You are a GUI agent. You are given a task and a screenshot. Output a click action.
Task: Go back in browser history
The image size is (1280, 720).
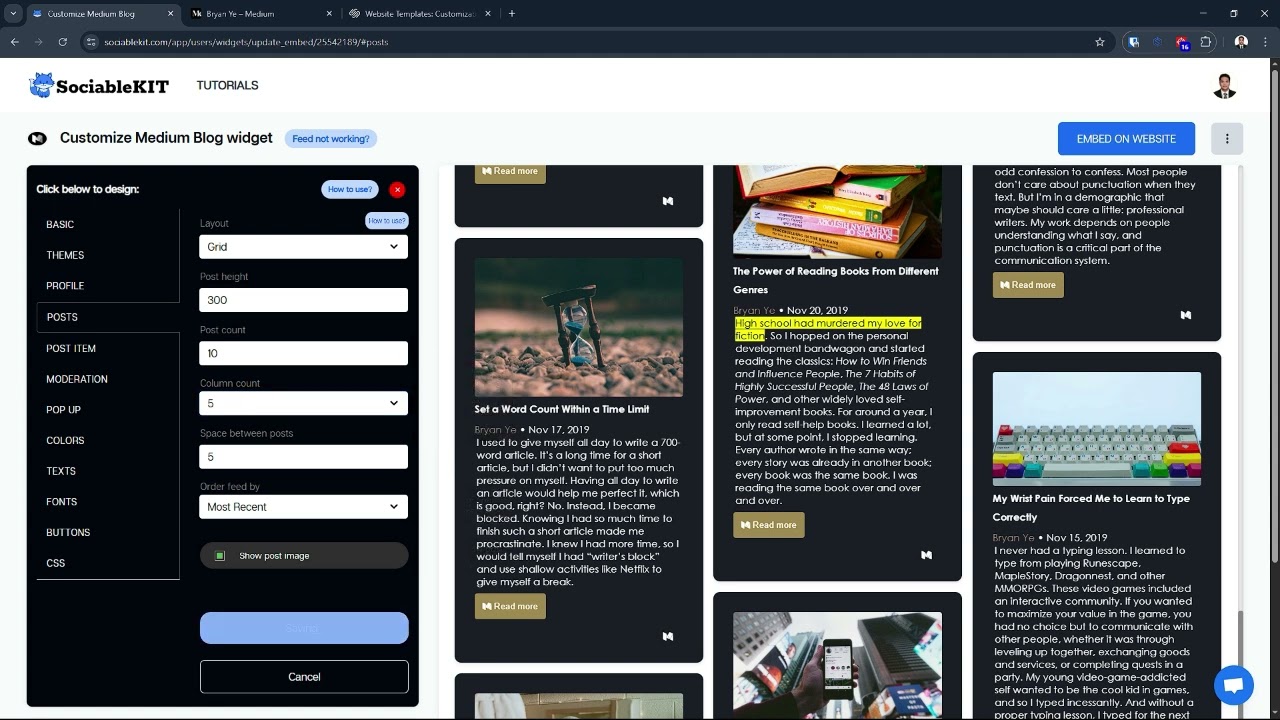point(14,42)
